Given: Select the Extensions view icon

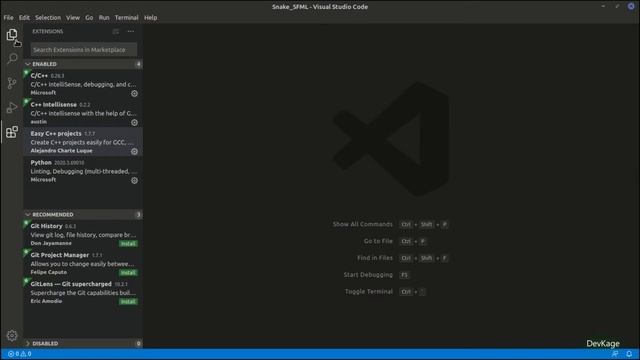Looking at the screenshot, I should (x=12, y=132).
